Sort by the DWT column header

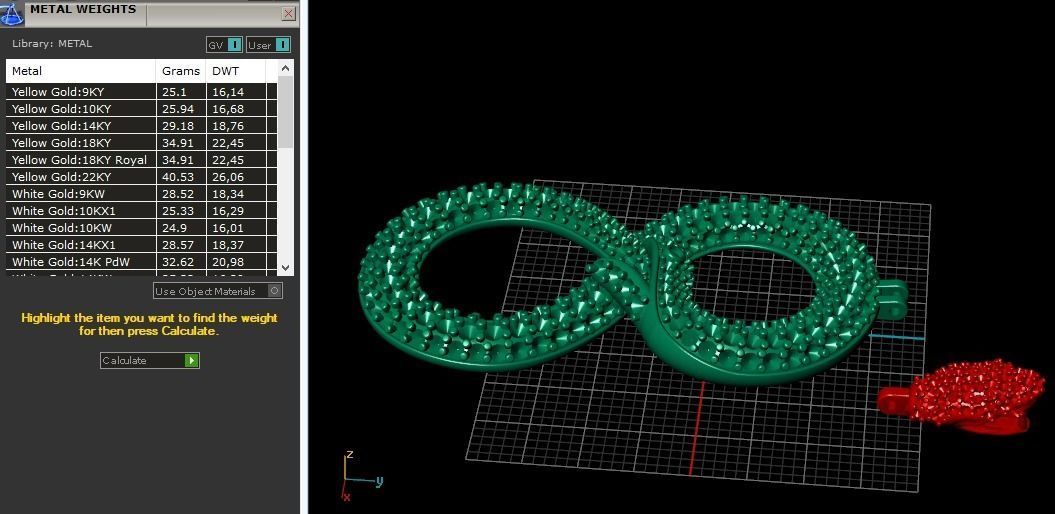click(x=235, y=71)
